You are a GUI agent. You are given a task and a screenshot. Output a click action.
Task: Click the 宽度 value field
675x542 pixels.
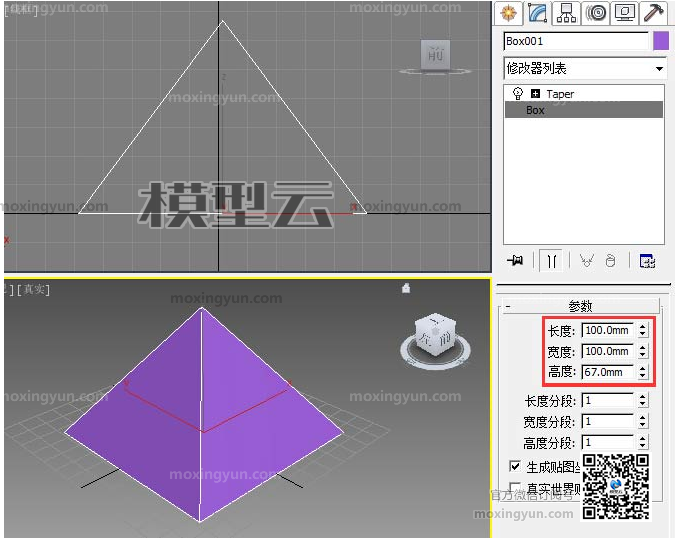[x=607, y=351]
